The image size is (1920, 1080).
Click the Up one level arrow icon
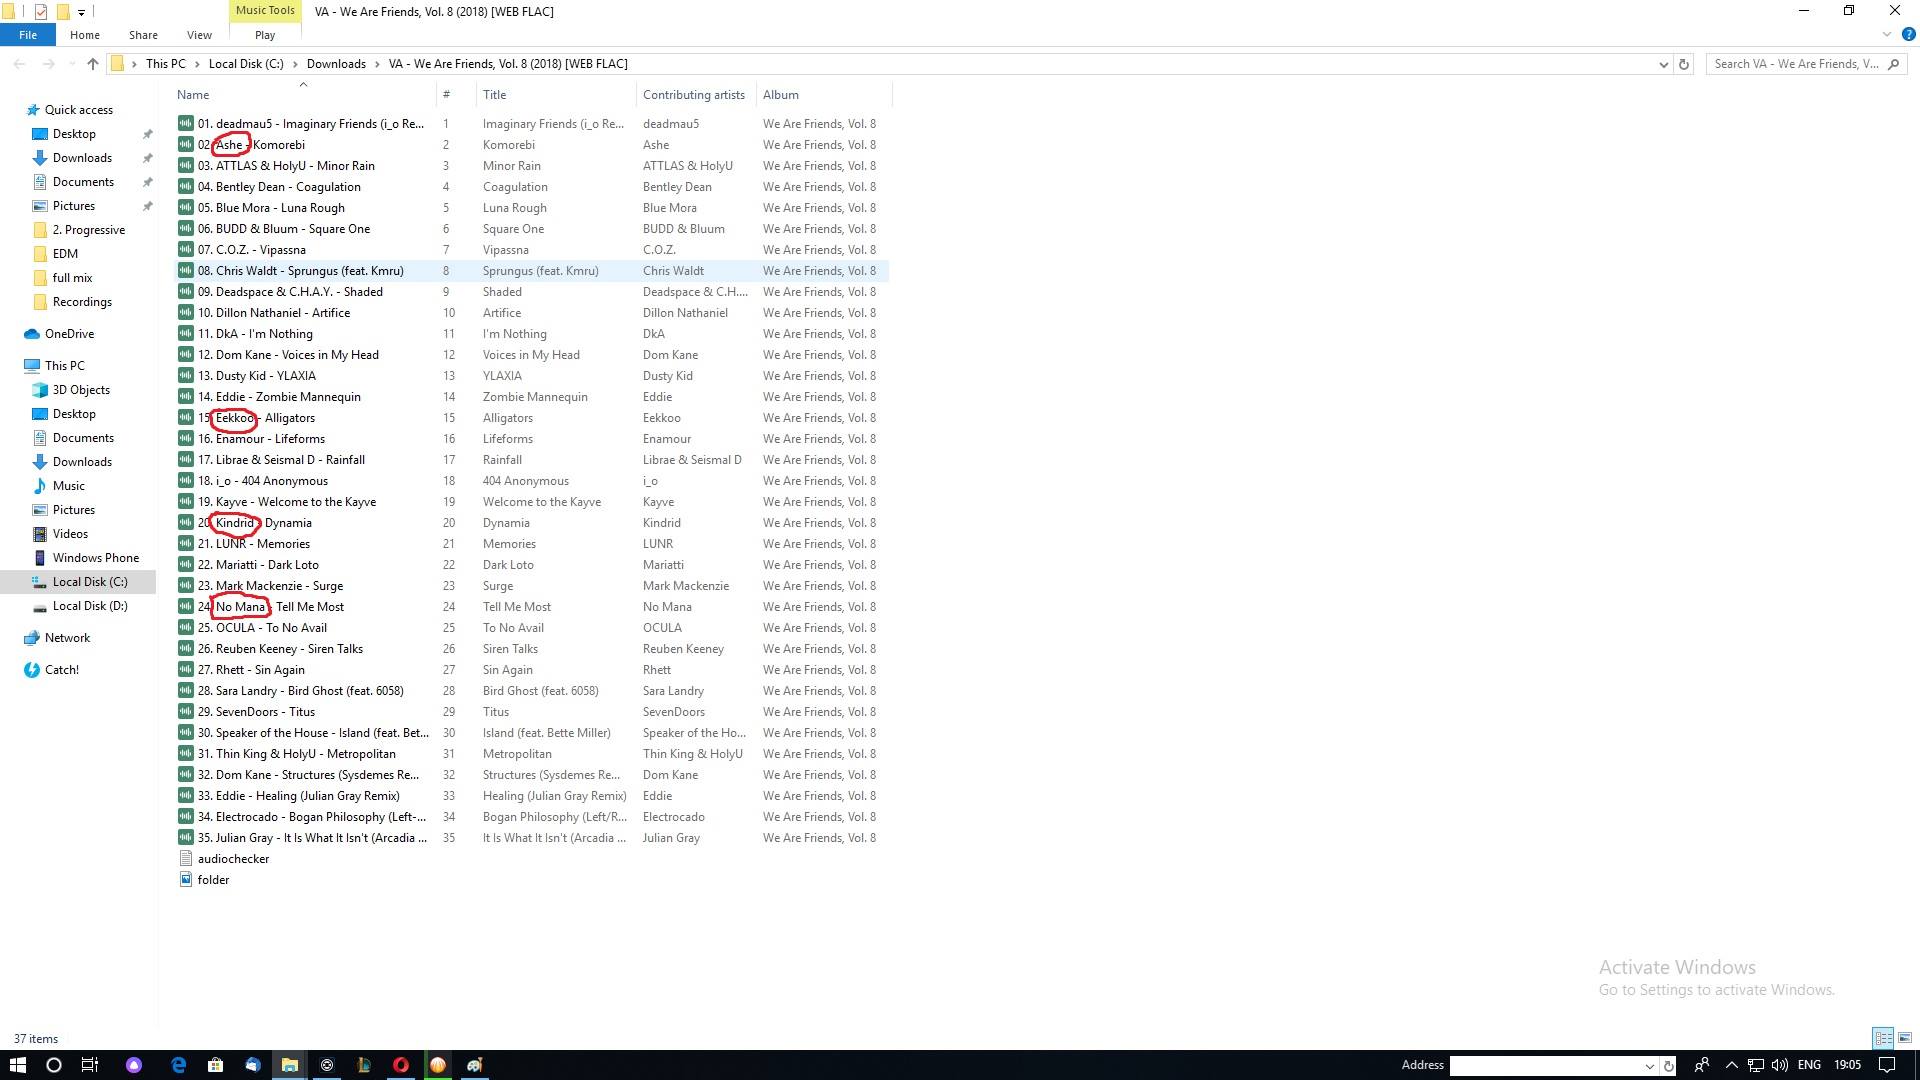point(93,64)
